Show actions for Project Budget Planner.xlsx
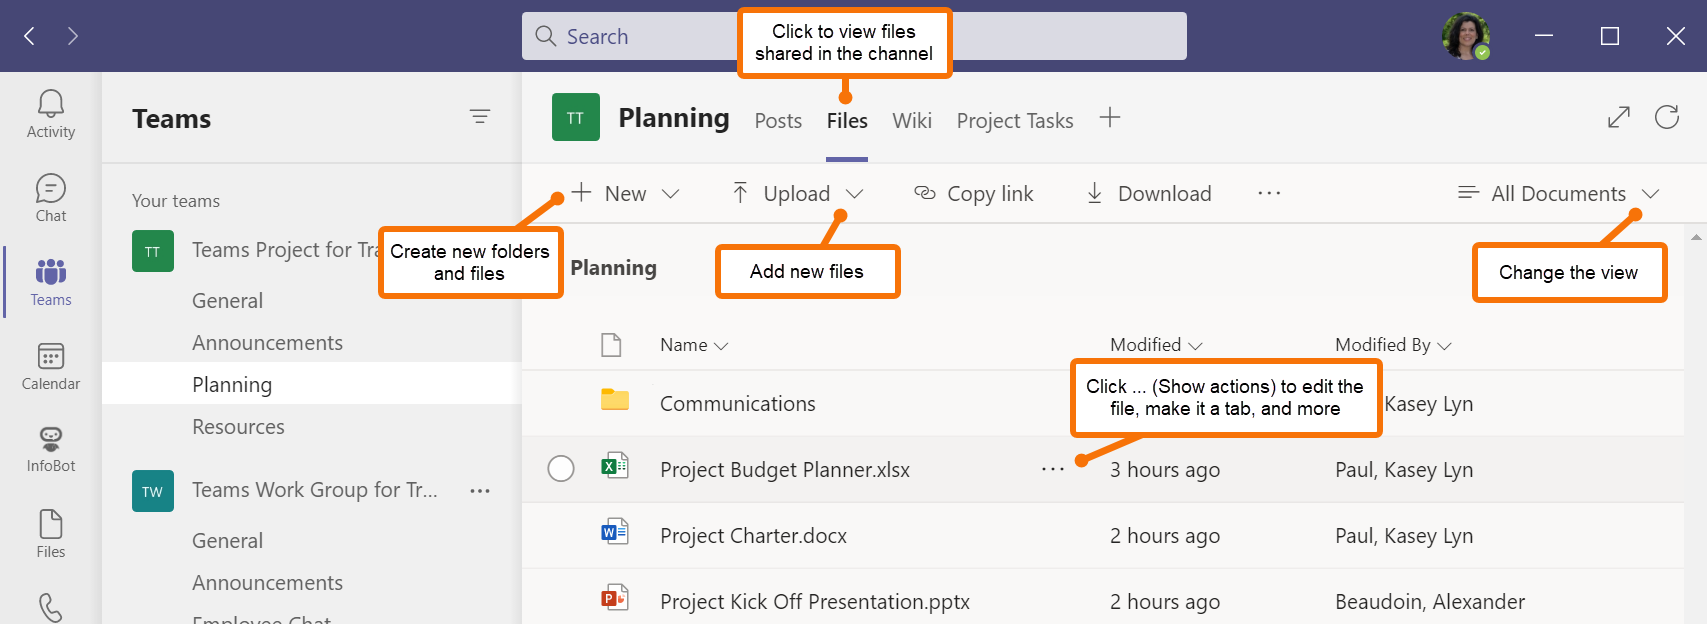The image size is (1707, 624). (x=1053, y=469)
